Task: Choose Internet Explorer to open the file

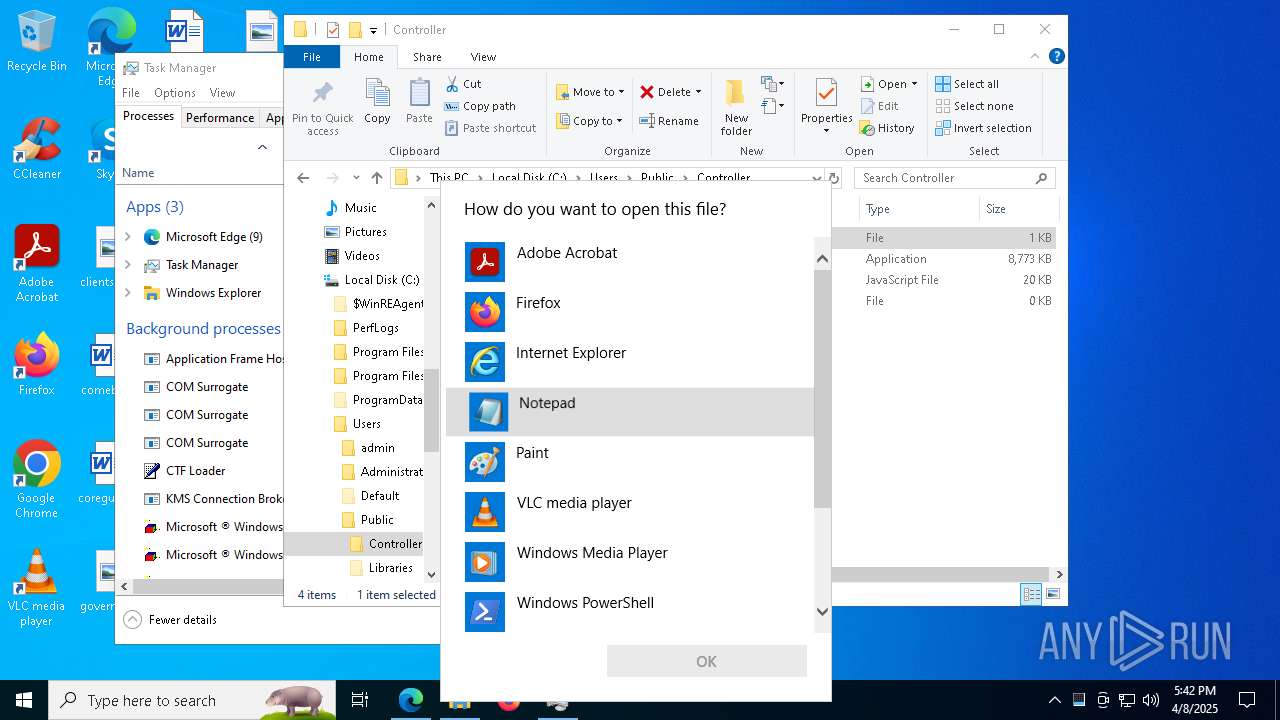Action: pyautogui.click(x=630, y=362)
